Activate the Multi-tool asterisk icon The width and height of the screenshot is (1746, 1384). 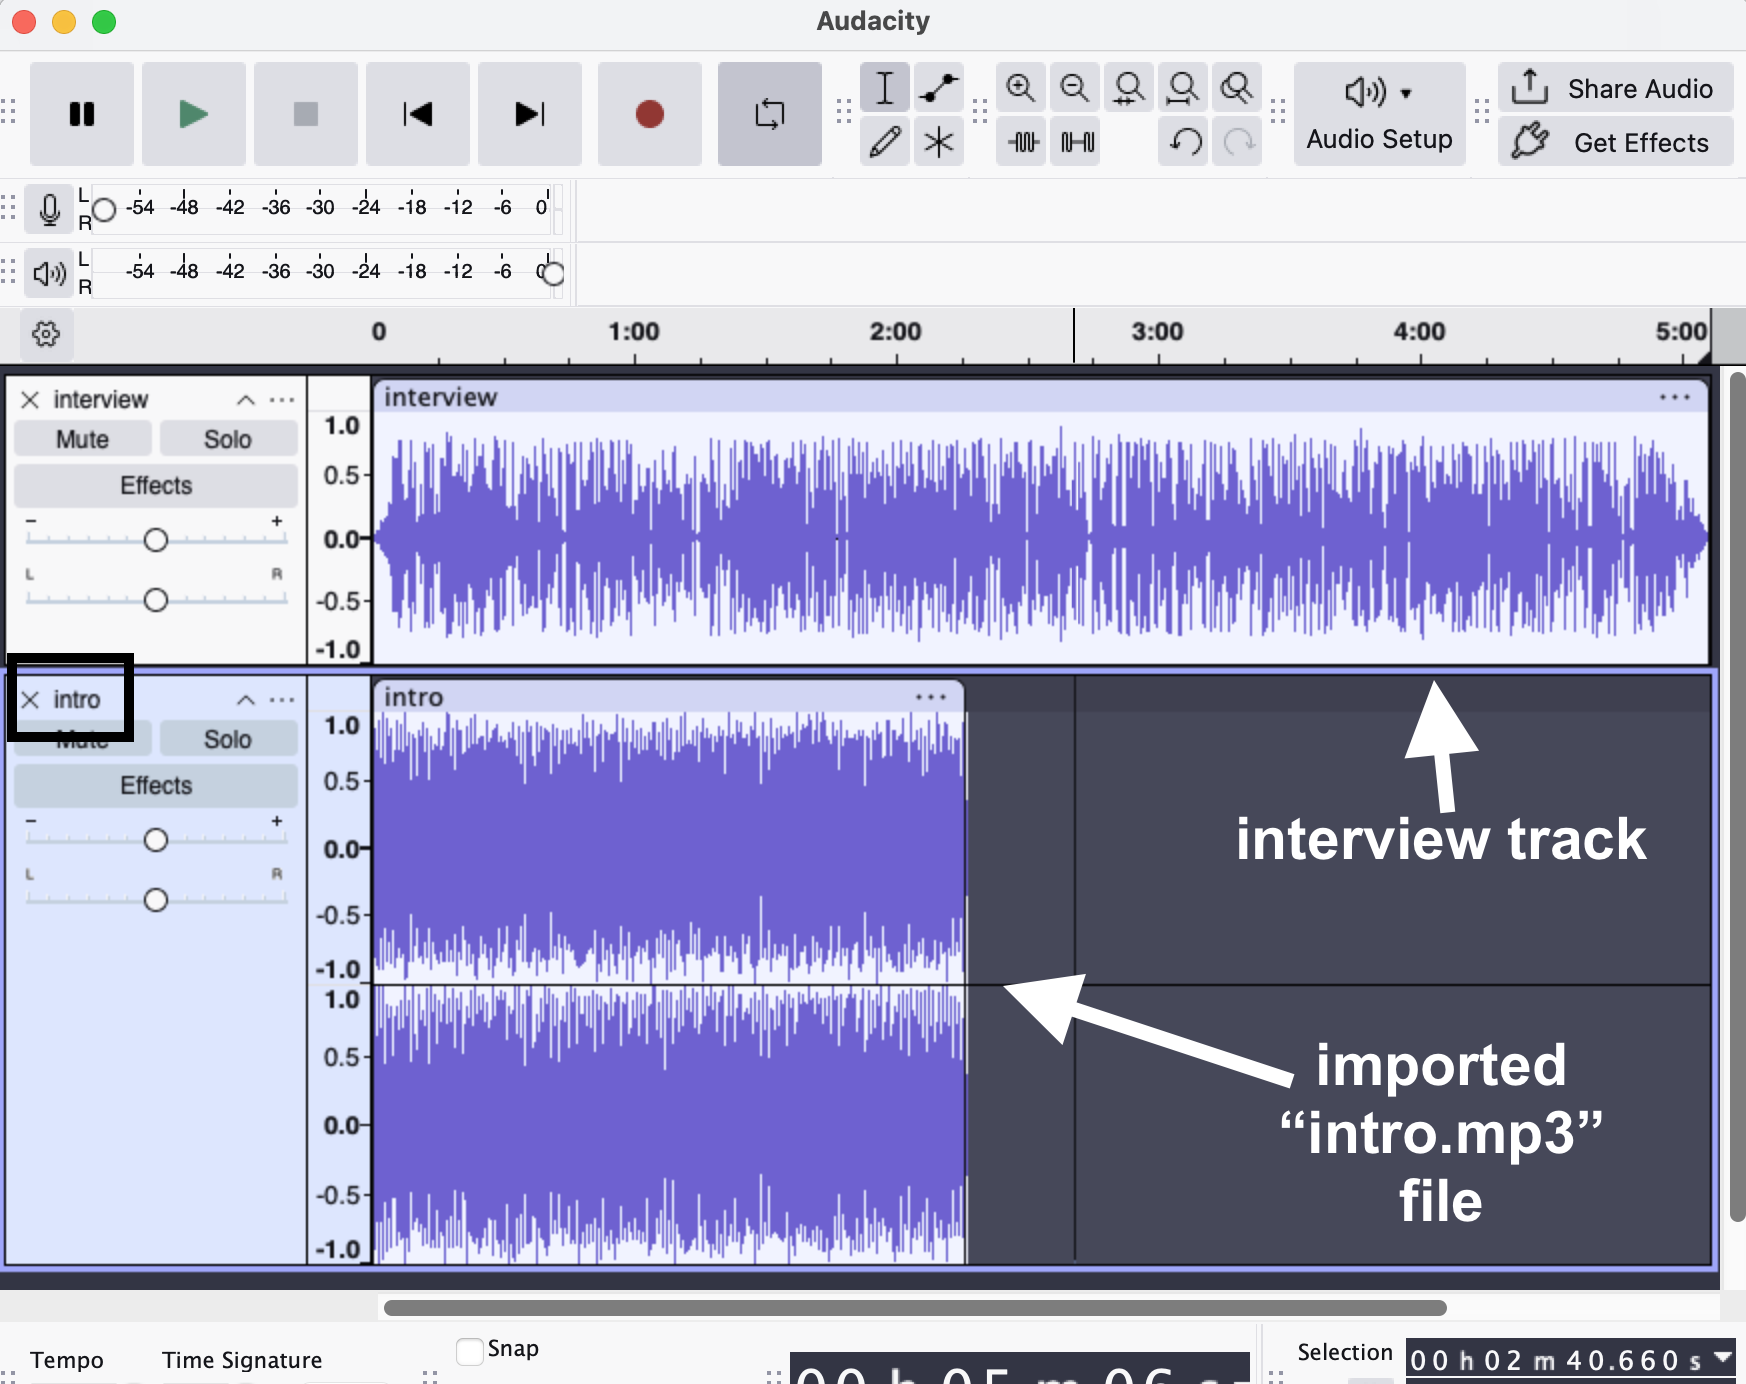click(939, 142)
